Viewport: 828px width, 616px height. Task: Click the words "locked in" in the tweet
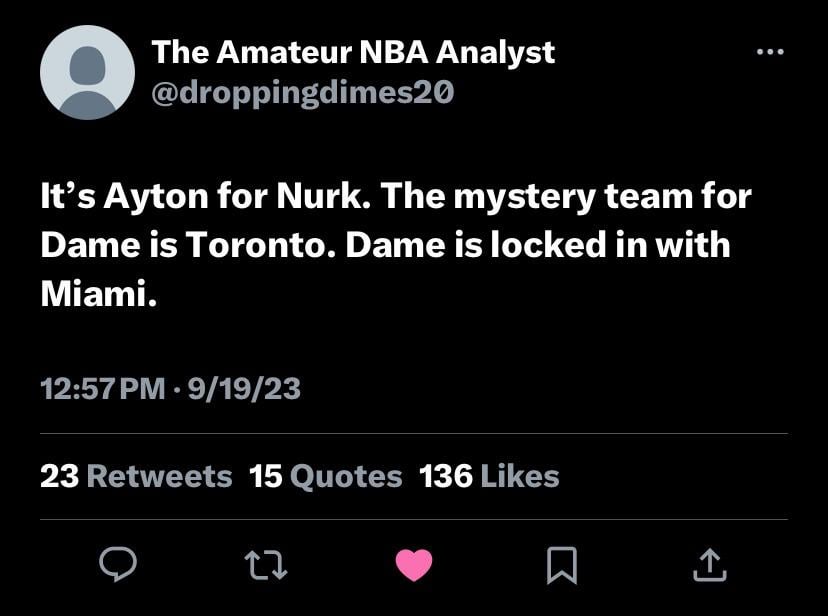tap(537, 245)
